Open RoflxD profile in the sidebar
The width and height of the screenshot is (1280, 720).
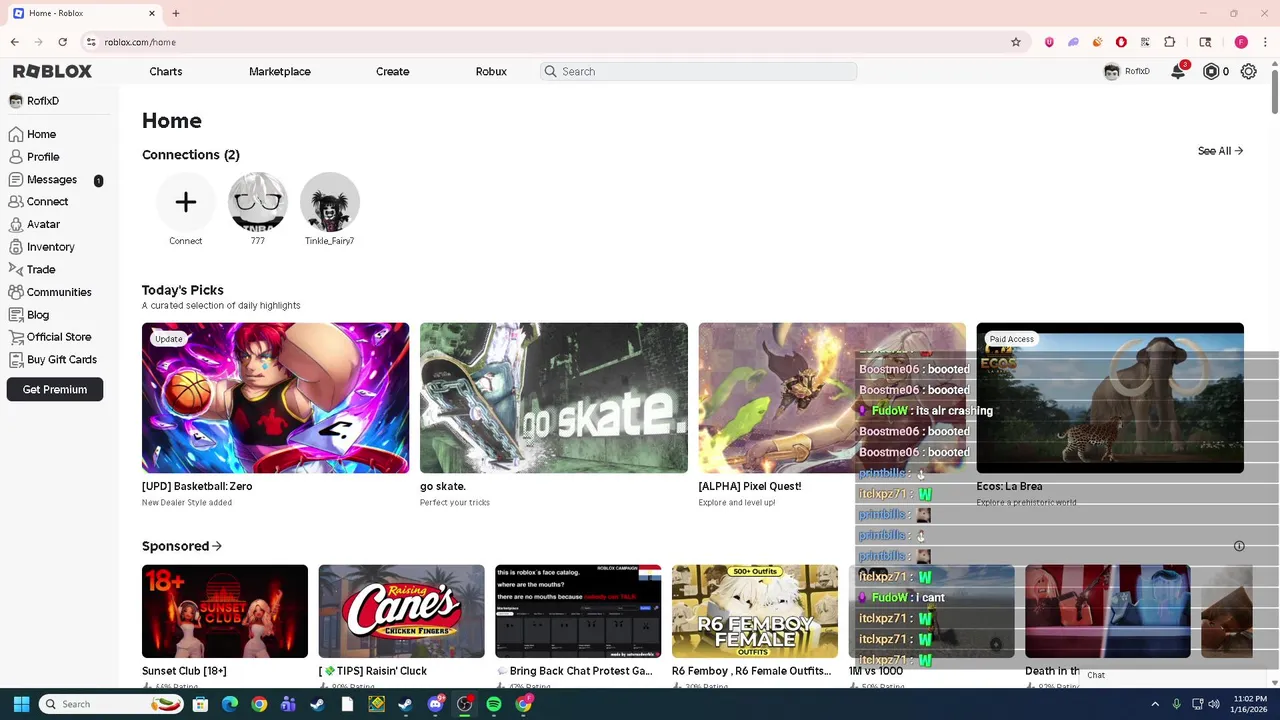[34, 101]
